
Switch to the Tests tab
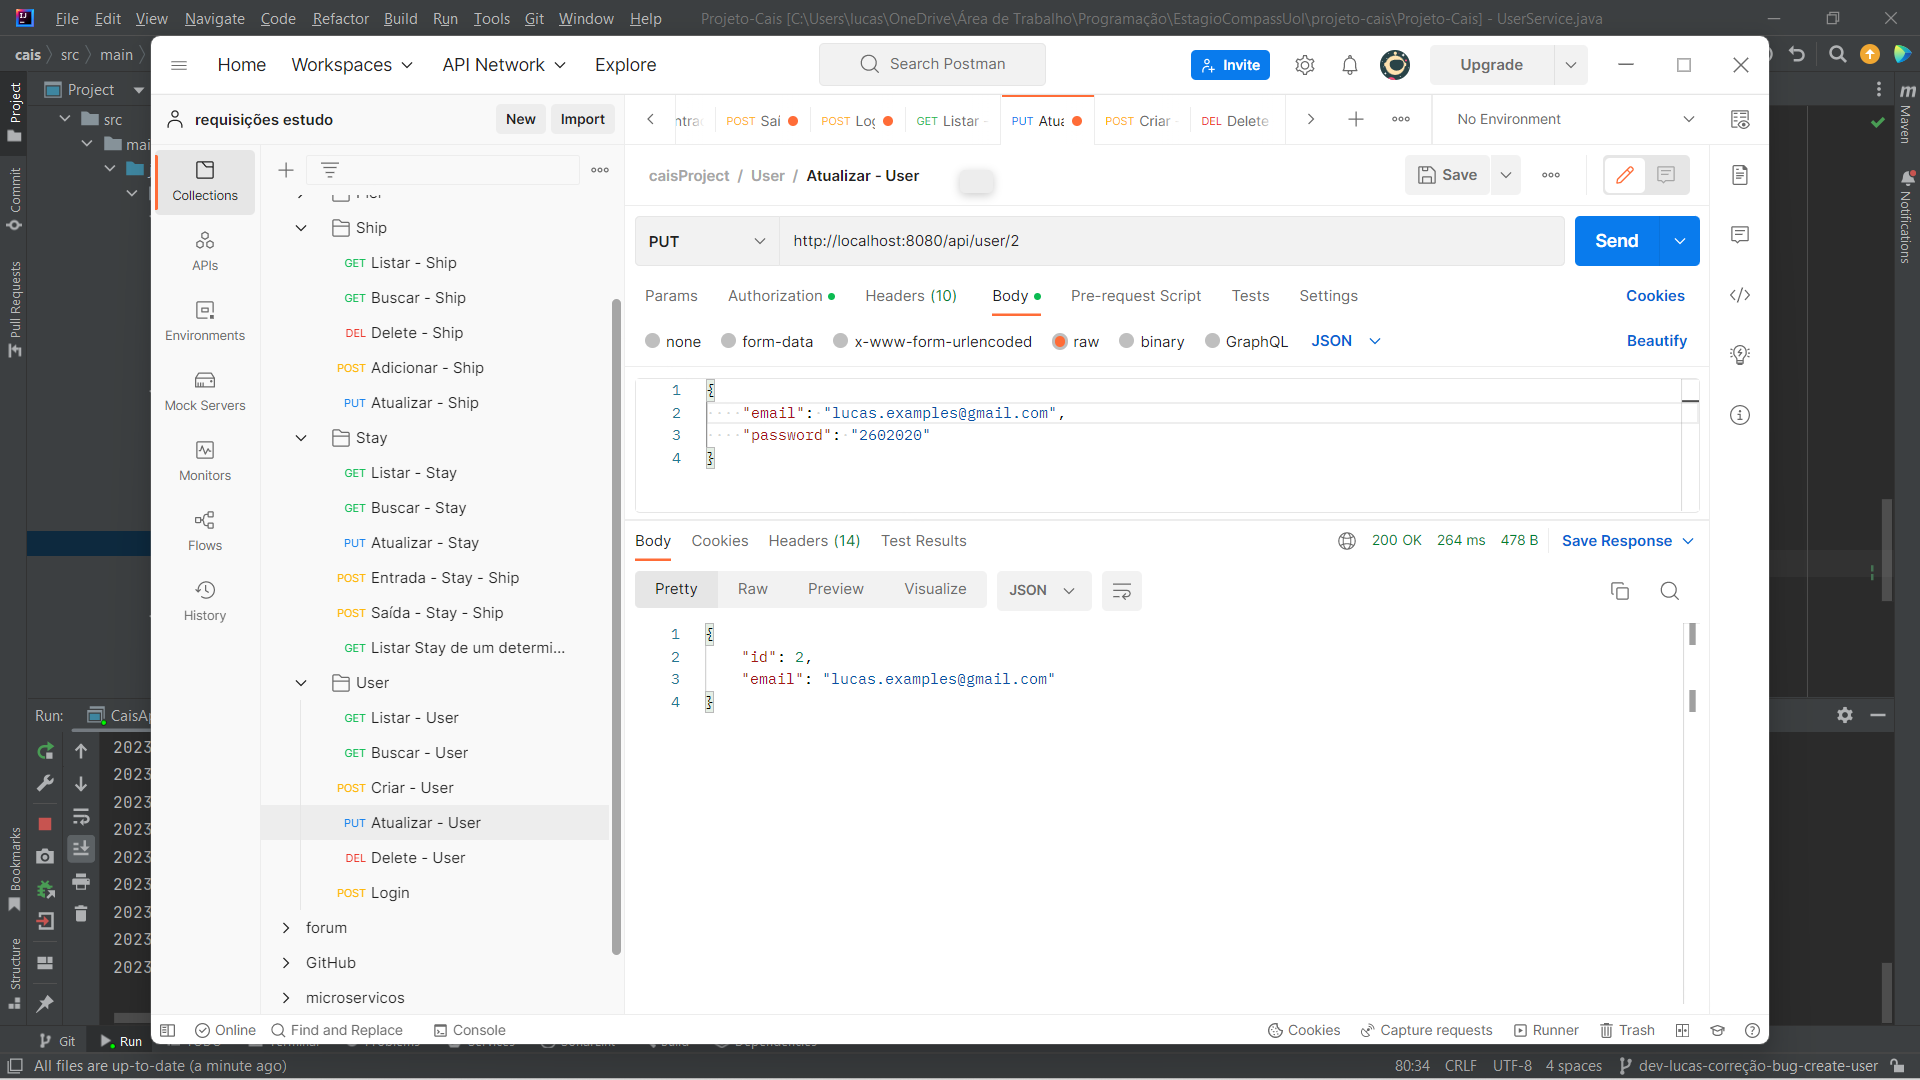point(1250,296)
